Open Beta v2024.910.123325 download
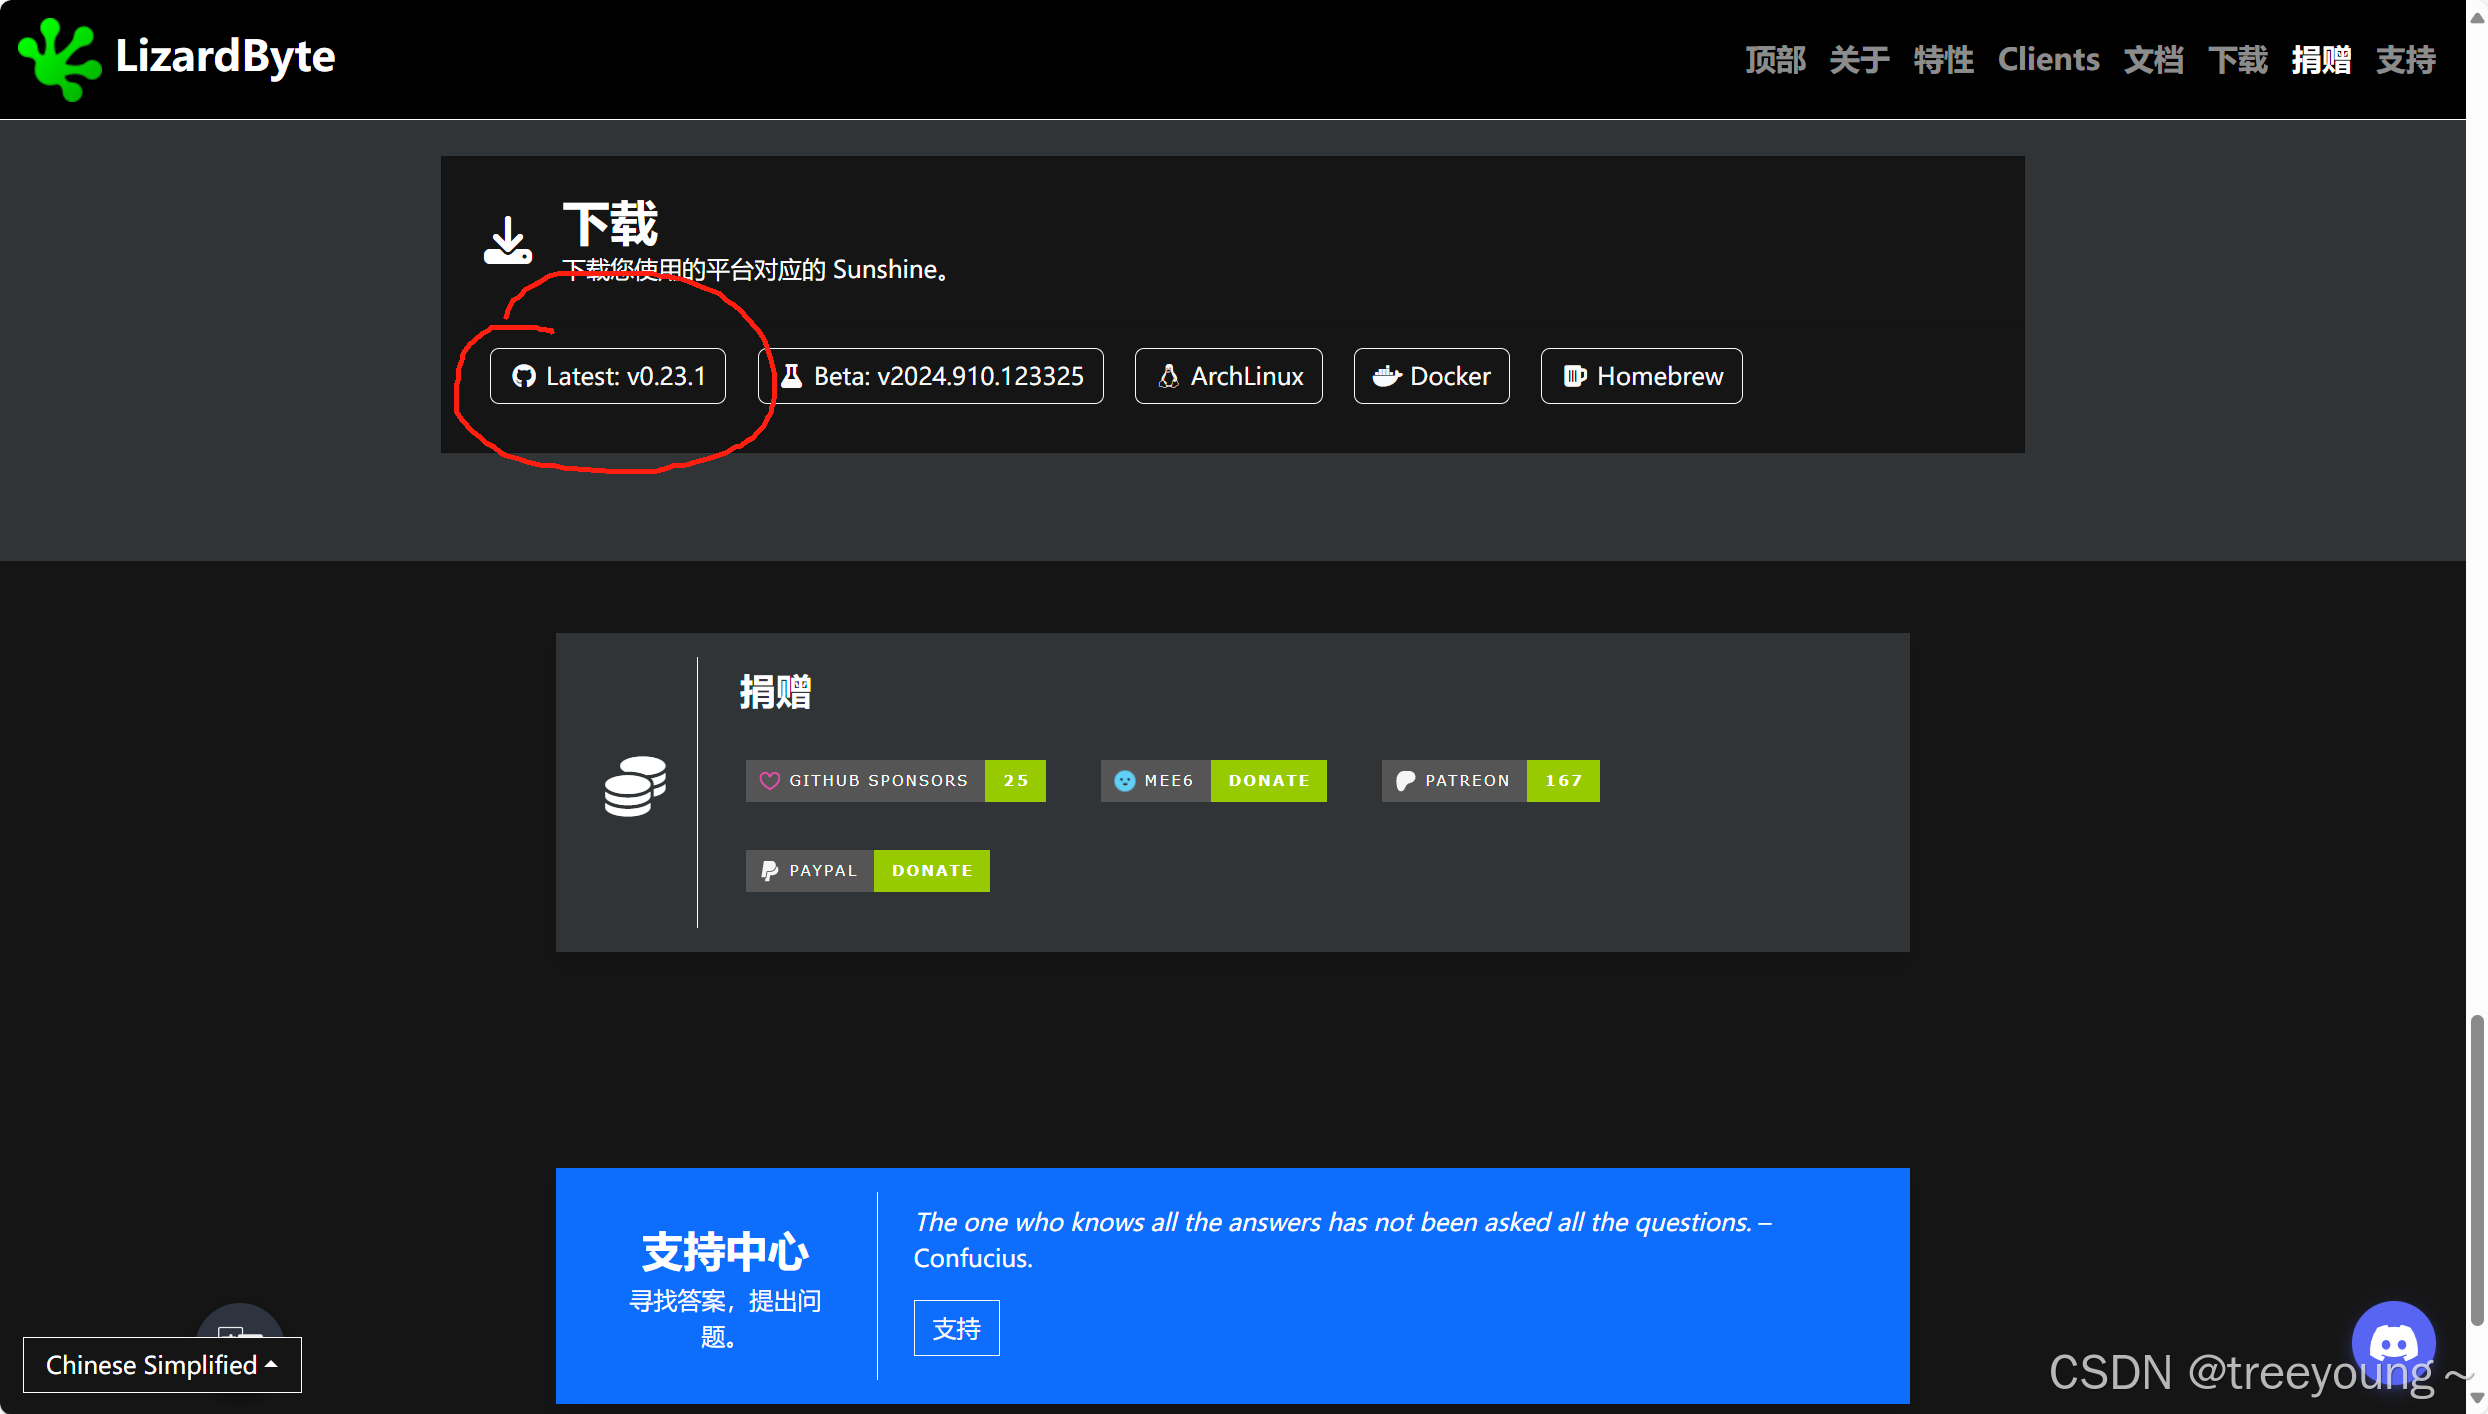 [x=931, y=376]
